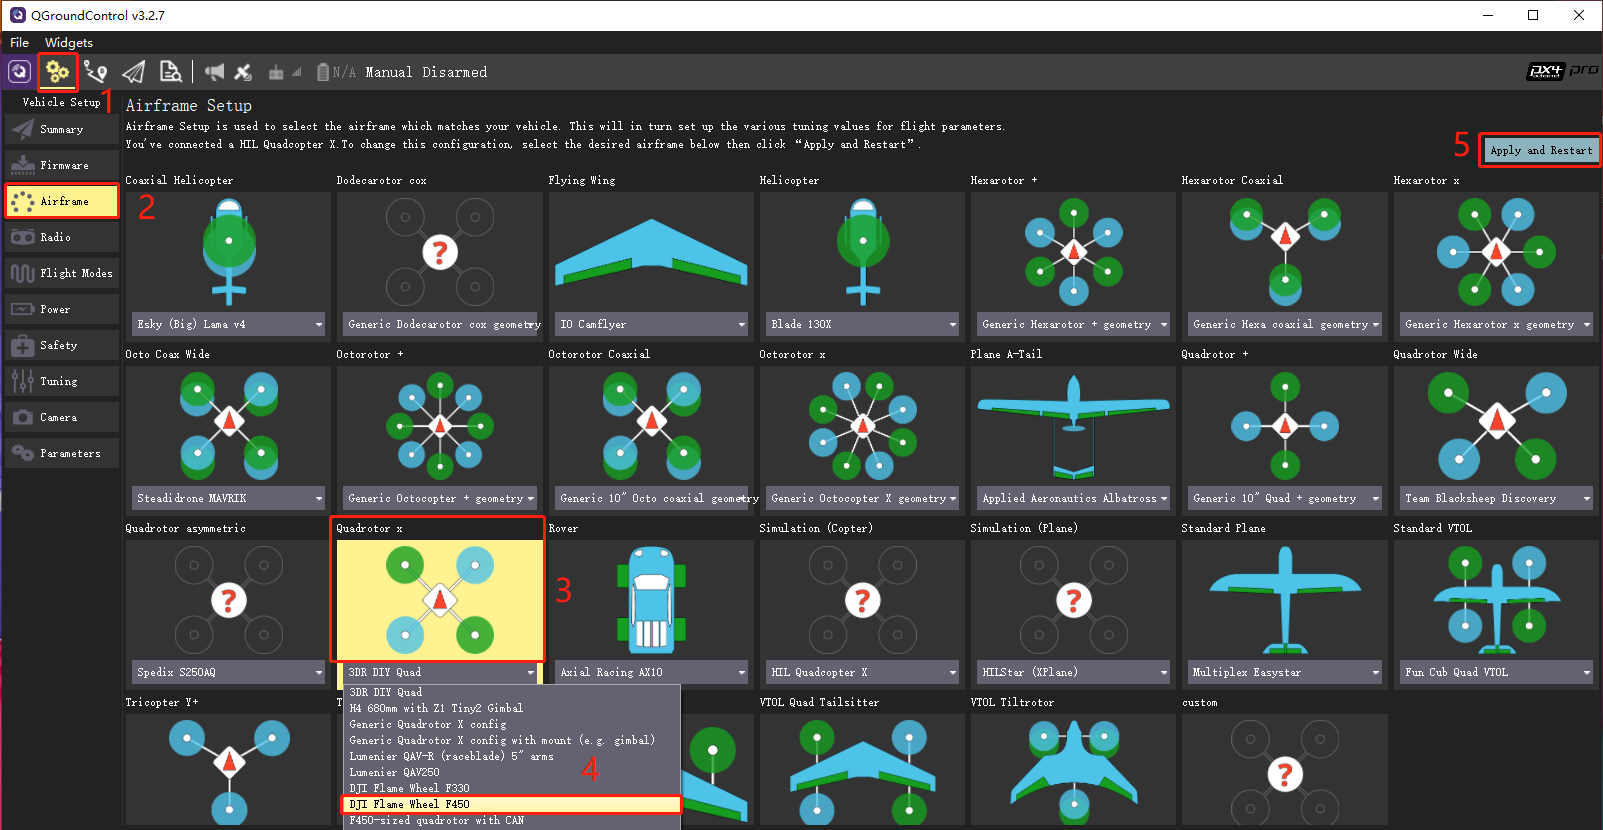The height and width of the screenshot is (830, 1603).
Task: Open the Camera setup page
Action: [x=62, y=417]
